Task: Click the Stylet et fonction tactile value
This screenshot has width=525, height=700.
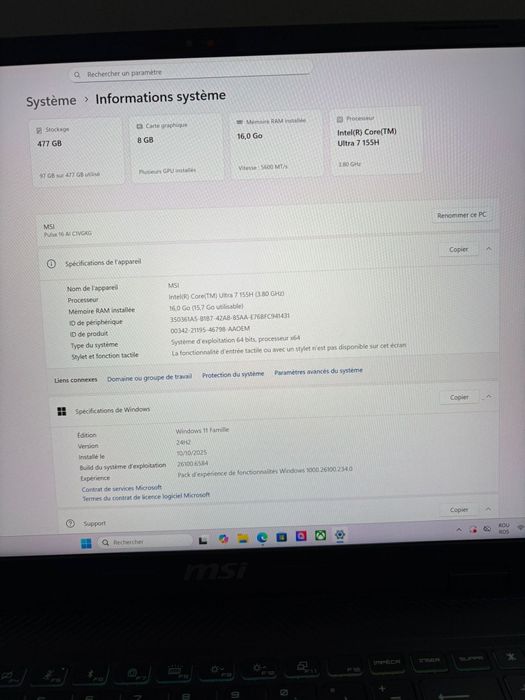Action: pyautogui.click(x=288, y=350)
